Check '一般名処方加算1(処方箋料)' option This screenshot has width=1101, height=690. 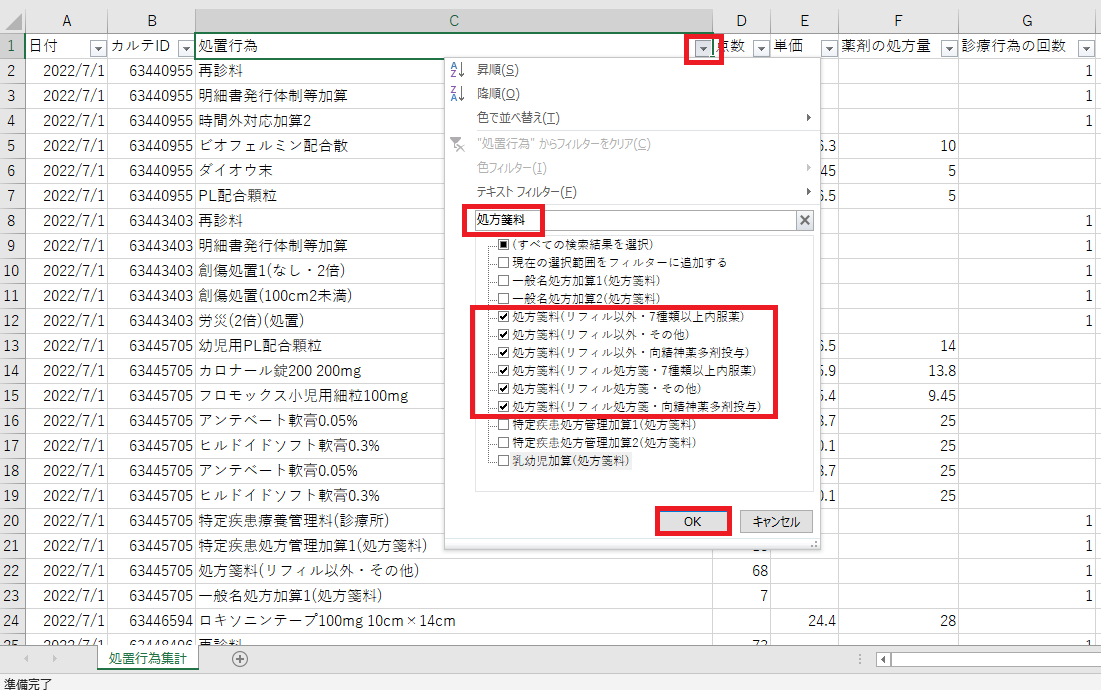pyautogui.click(x=503, y=281)
